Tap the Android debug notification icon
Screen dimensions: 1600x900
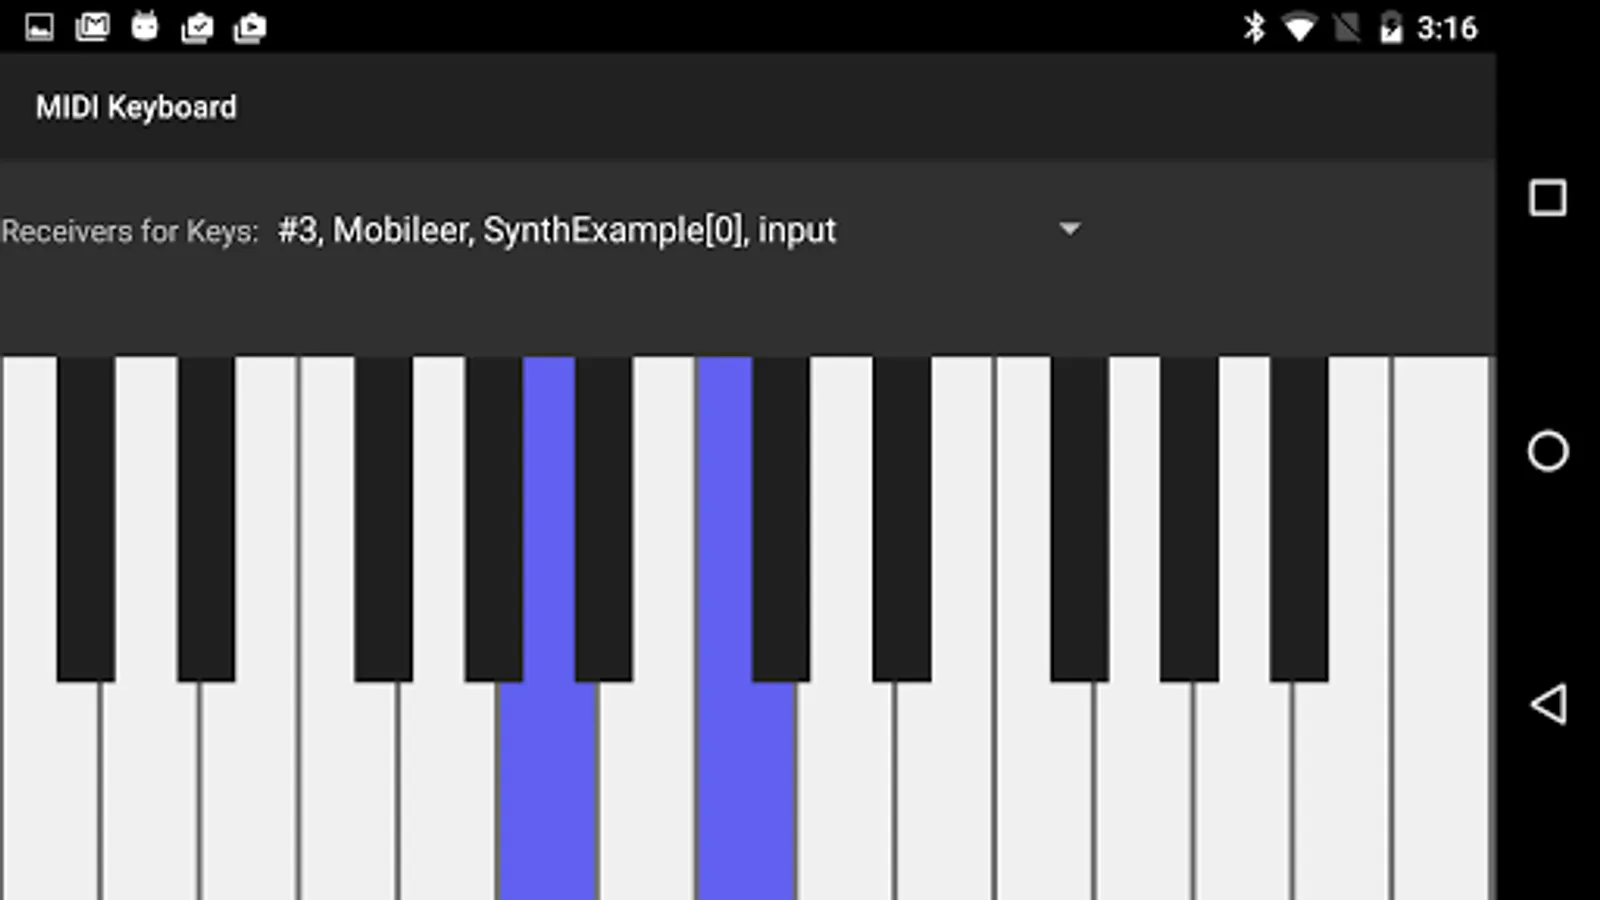click(x=145, y=27)
